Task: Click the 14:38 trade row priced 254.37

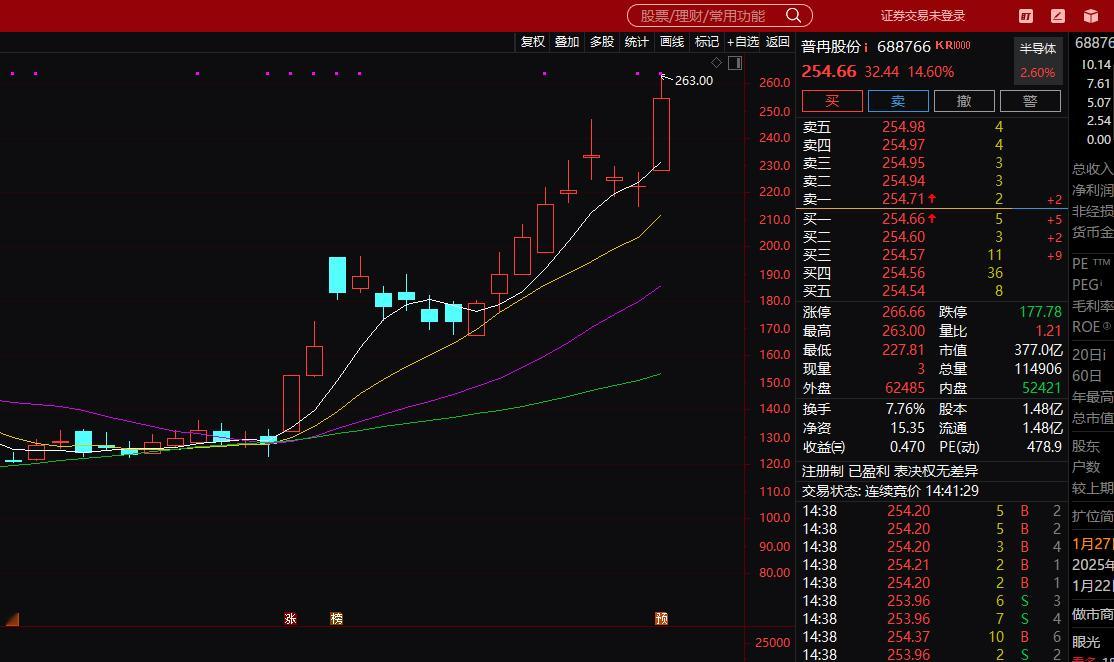Action: [x=931, y=637]
